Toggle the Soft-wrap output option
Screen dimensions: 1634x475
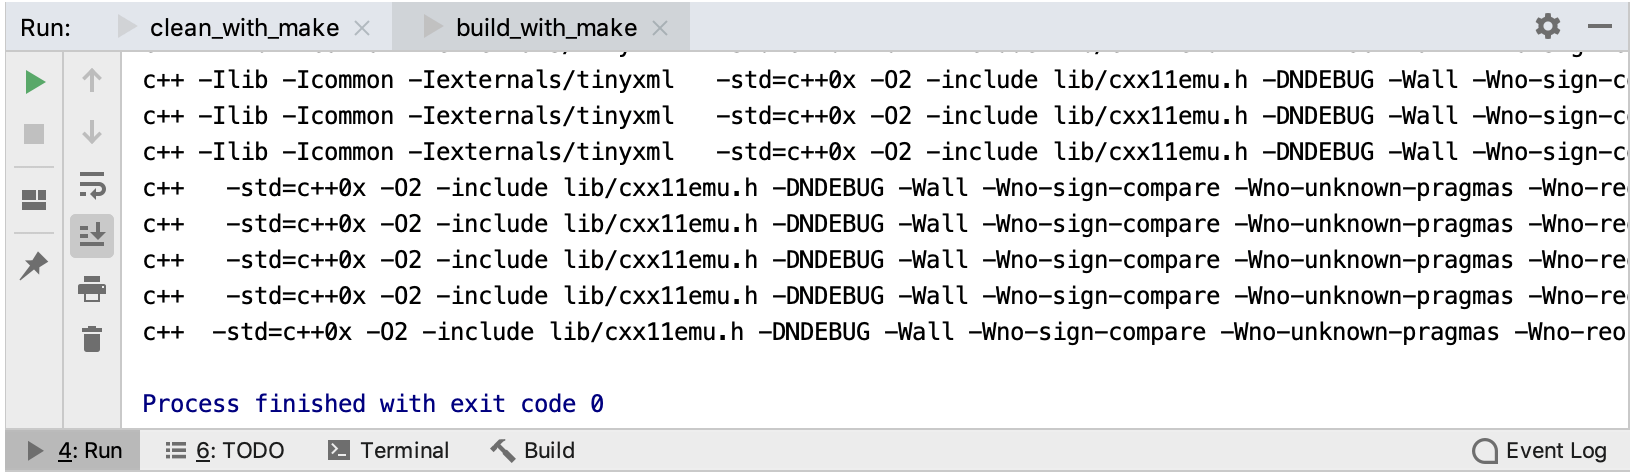click(92, 185)
